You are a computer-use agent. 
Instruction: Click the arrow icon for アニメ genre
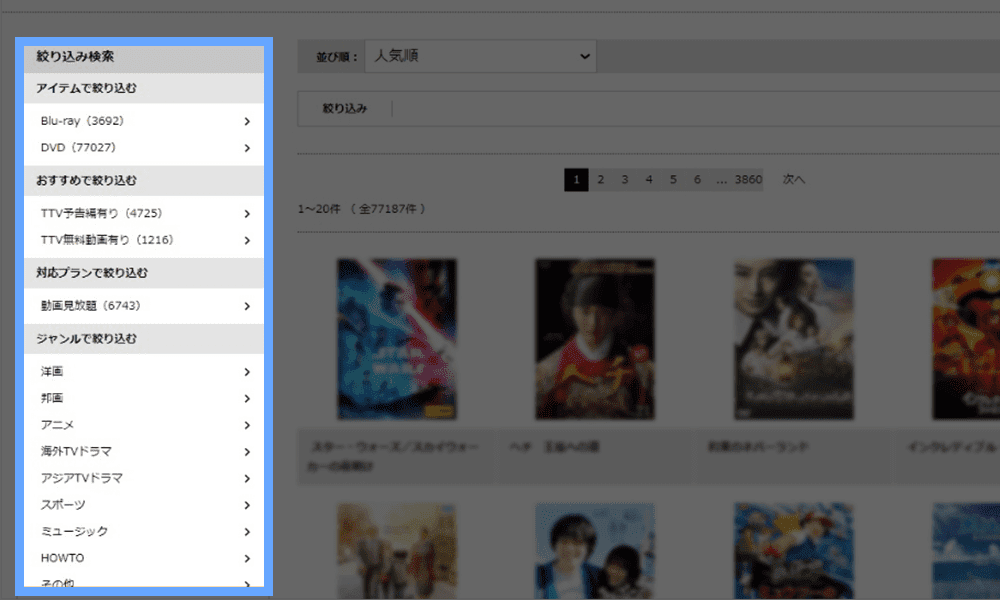pyautogui.click(x=246, y=425)
